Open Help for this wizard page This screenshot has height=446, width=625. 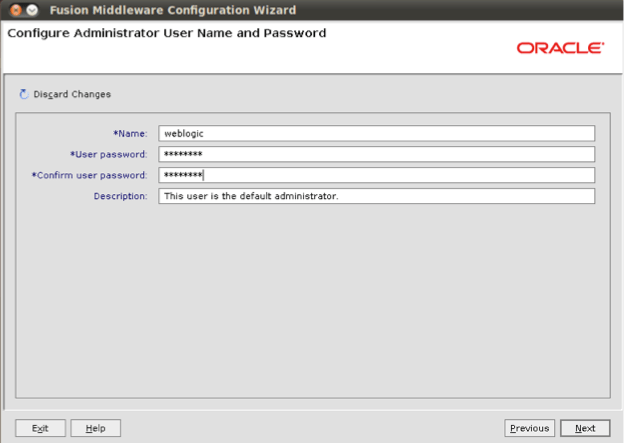click(96, 428)
